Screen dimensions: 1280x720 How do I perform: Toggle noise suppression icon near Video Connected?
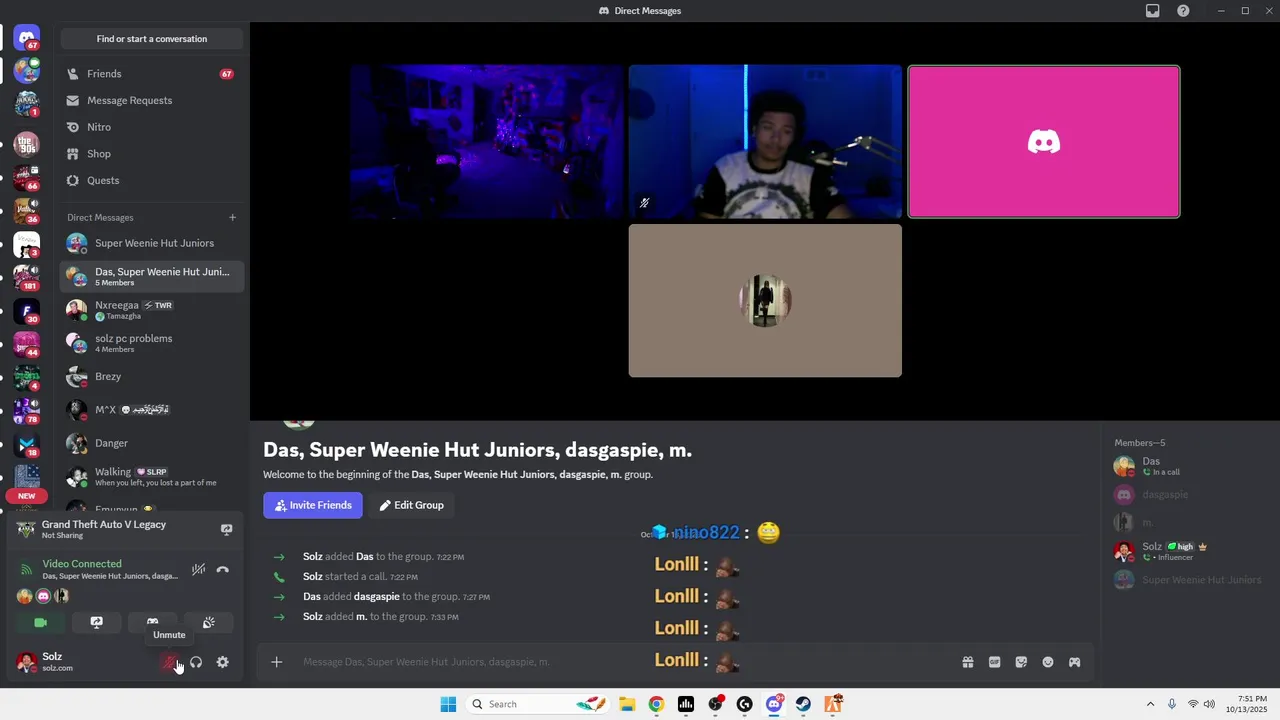click(198, 569)
